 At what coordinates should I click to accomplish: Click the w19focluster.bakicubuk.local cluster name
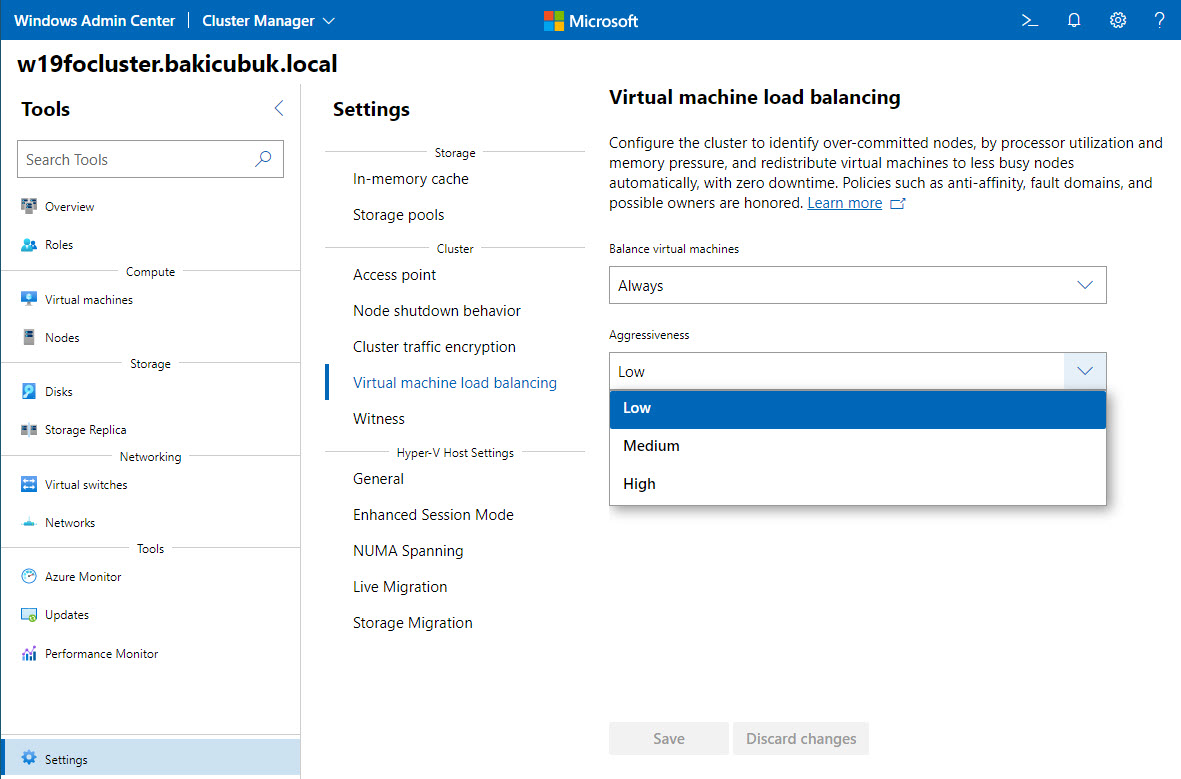pos(177,63)
